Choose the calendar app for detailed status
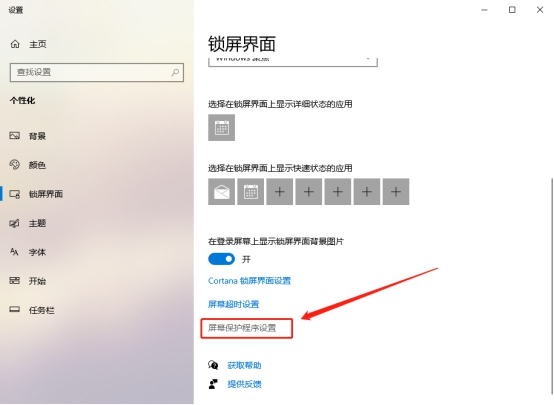This screenshot has width=554, height=405. (x=222, y=128)
